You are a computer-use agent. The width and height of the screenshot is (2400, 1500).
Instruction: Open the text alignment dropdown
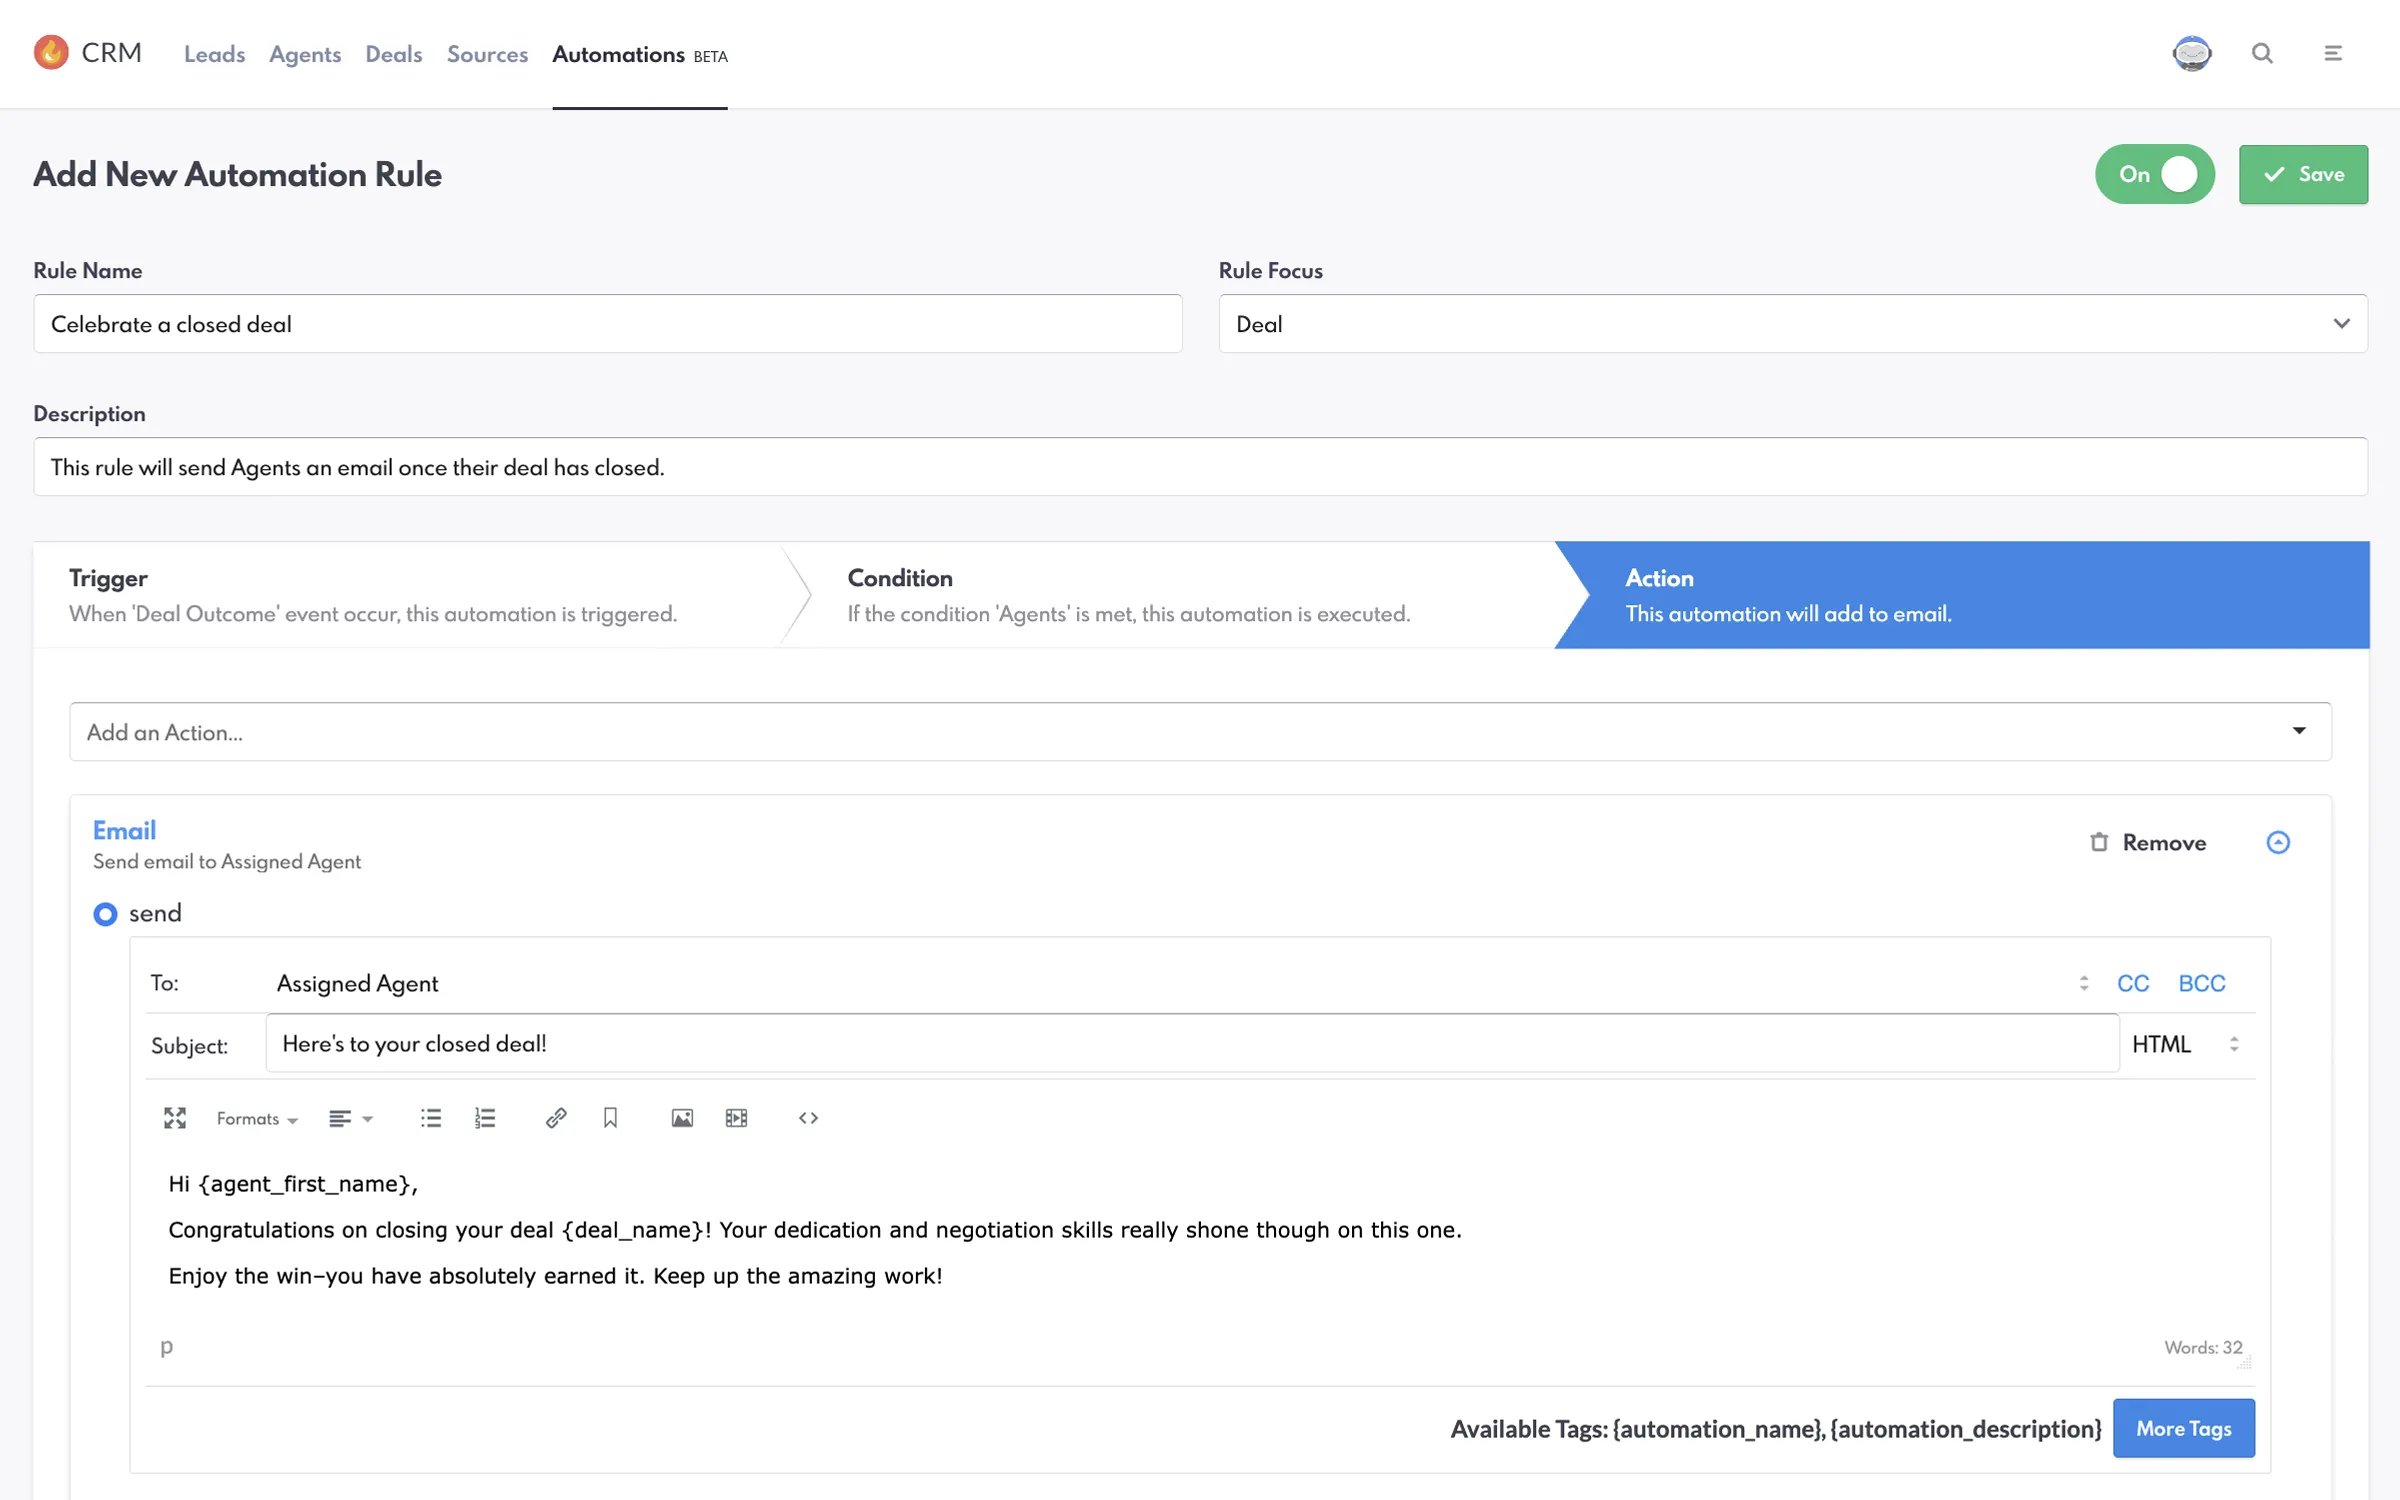[x=351, y=1118]
